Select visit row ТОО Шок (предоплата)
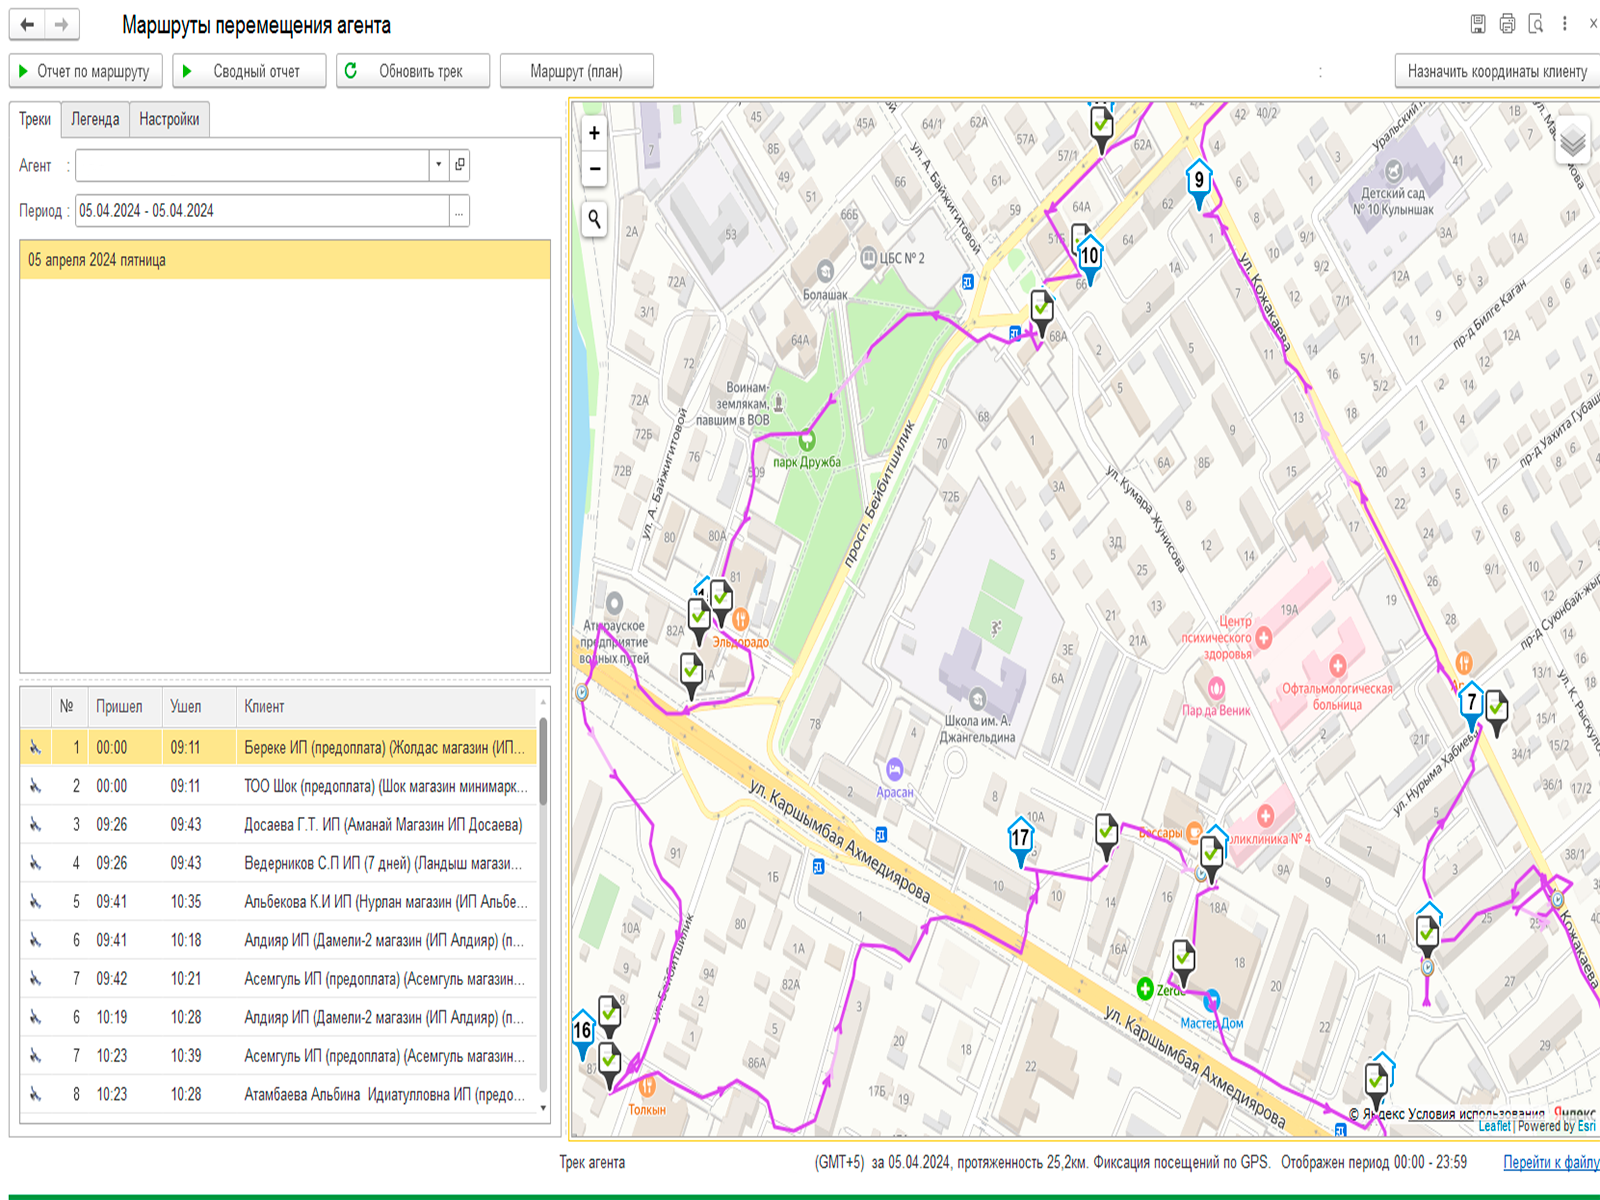Screen dimensions: 1600x1200 (279, 786)
